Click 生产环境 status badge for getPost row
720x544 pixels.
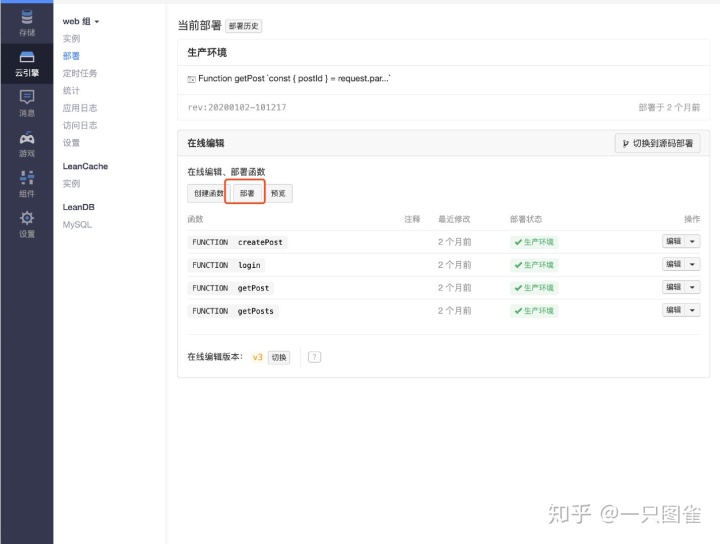coord(534,288)
